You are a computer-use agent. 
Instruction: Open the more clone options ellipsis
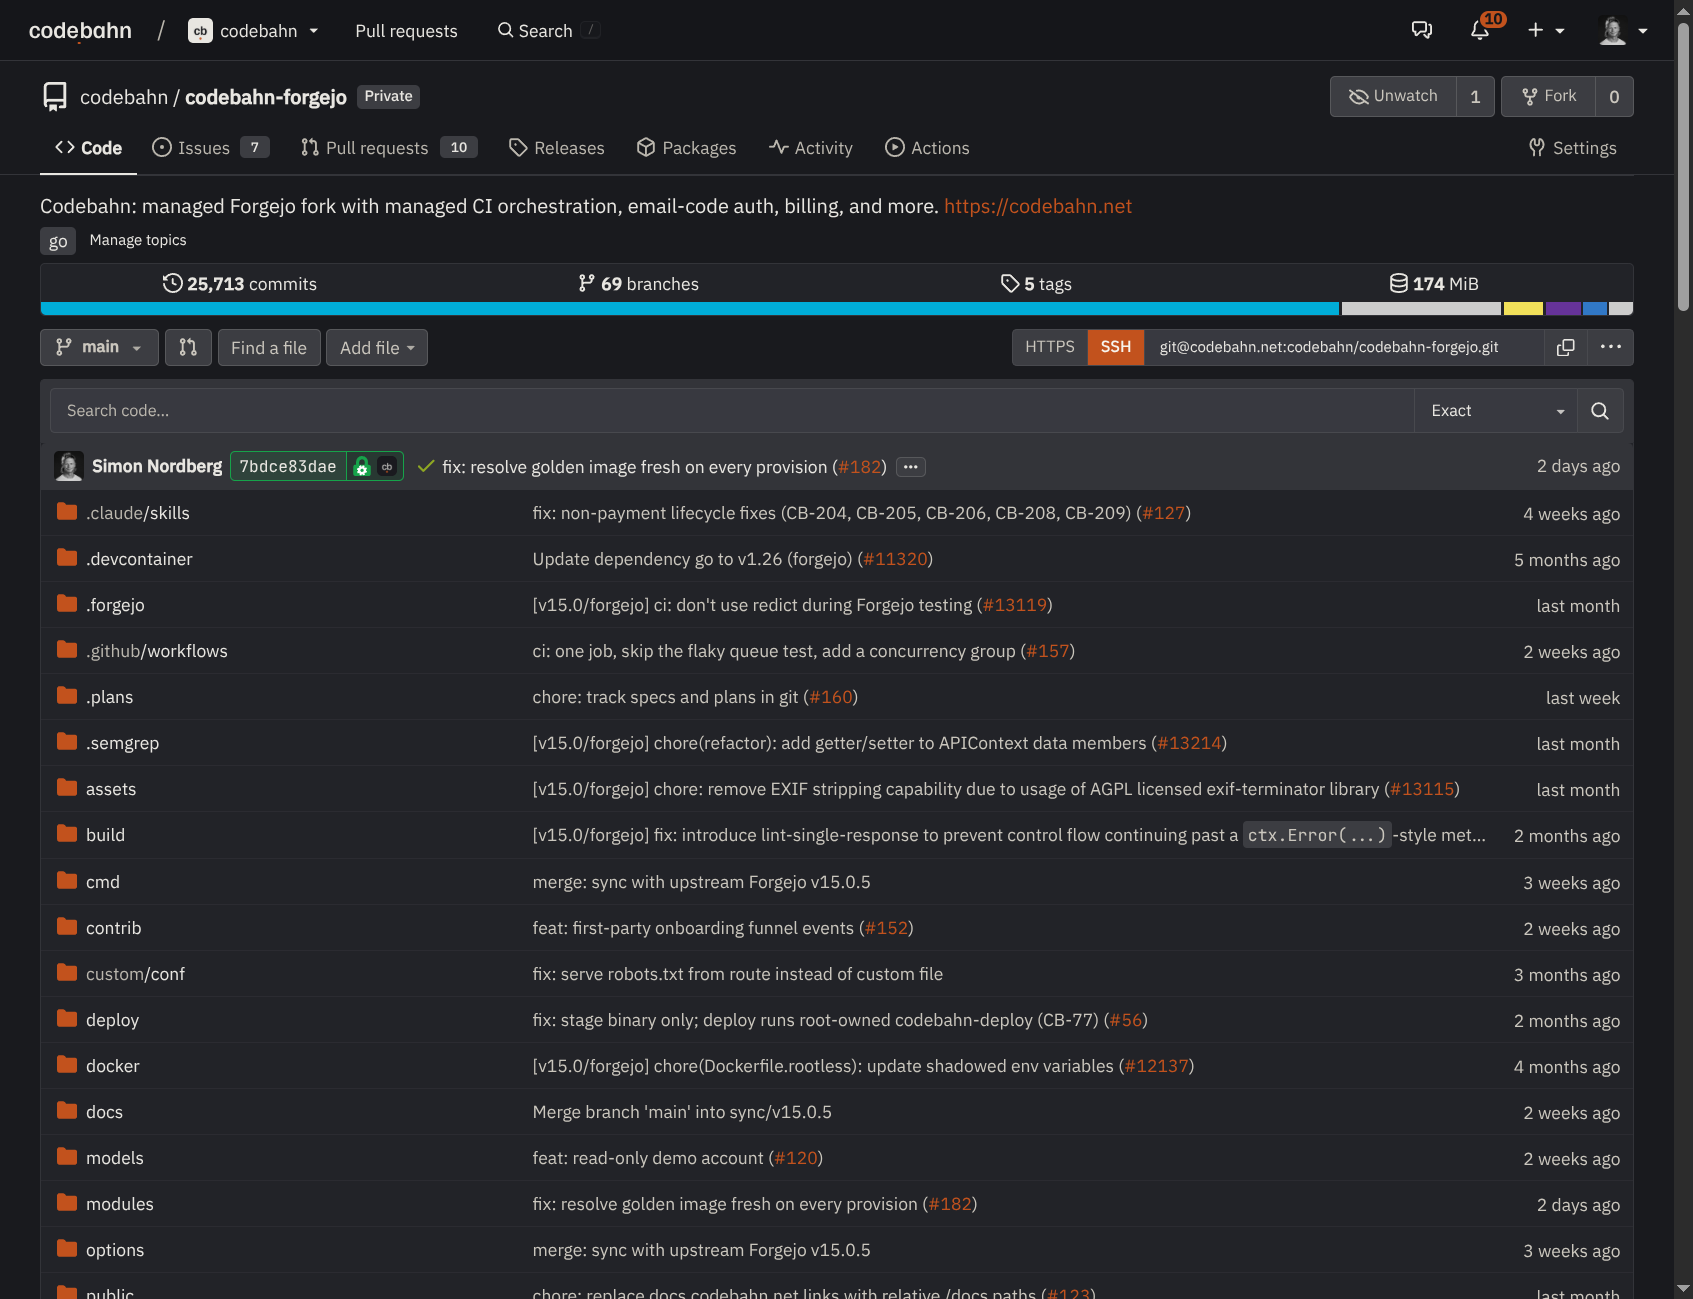coord(1611,347)
